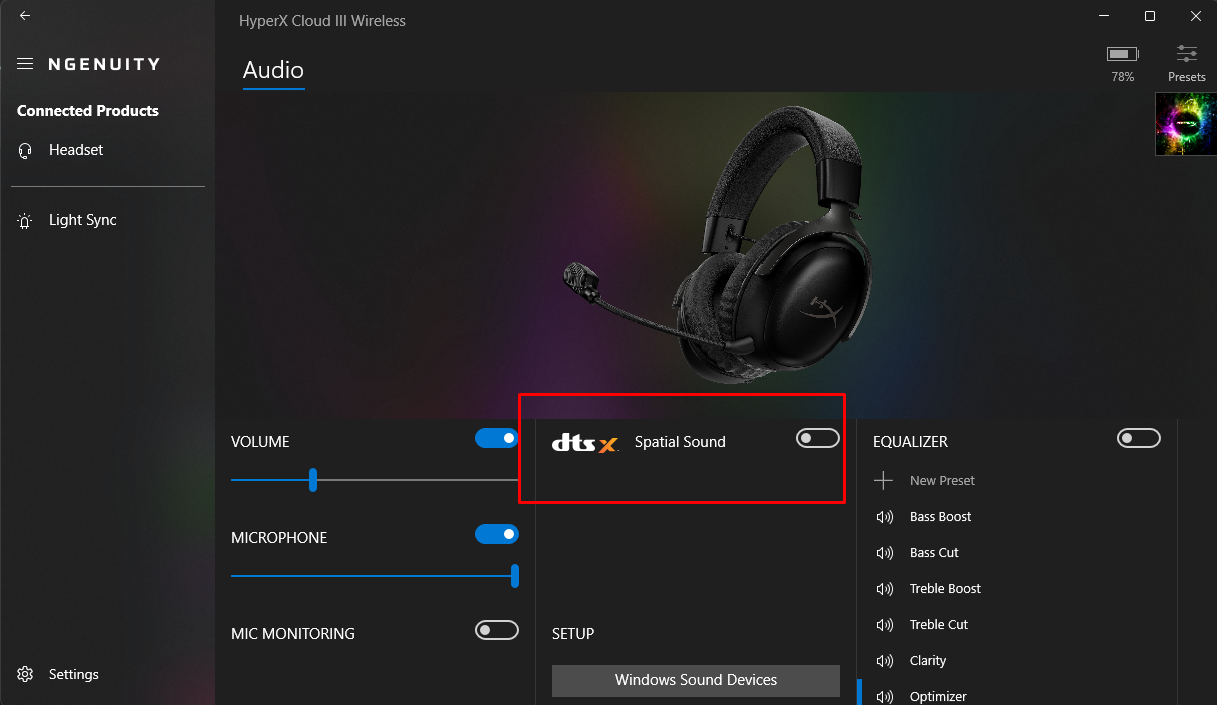Click the DTS:X logo
The image size is (1217, 705).
point(586,442)
